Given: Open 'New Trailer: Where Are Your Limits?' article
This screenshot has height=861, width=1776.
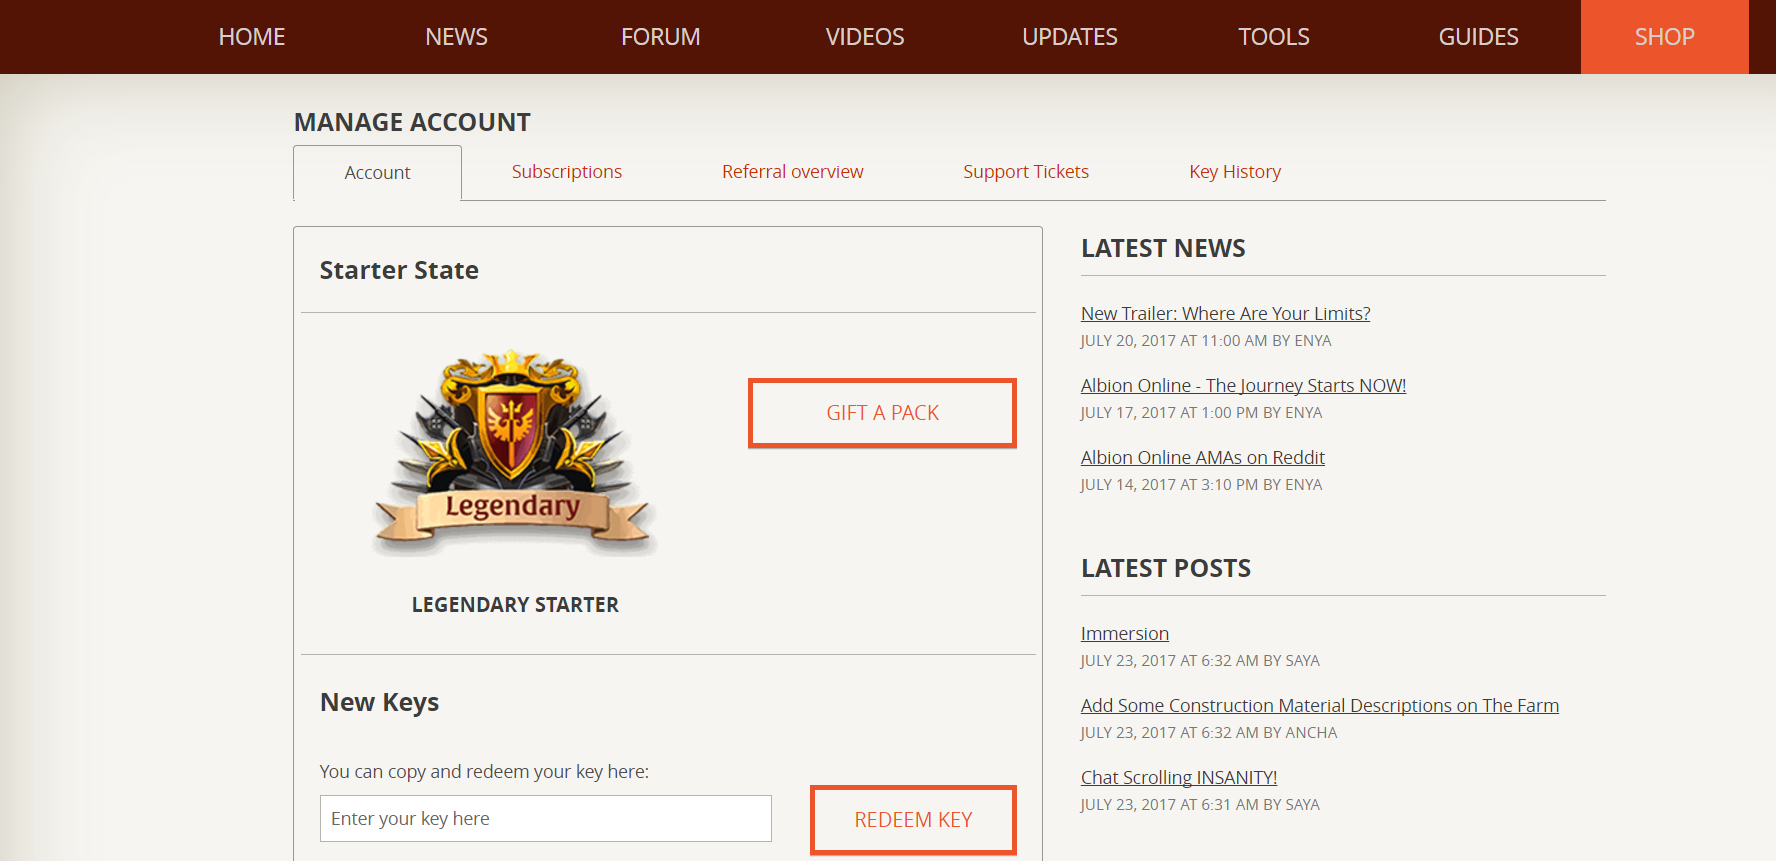Looking at the screenshot, I should 1225,314.
